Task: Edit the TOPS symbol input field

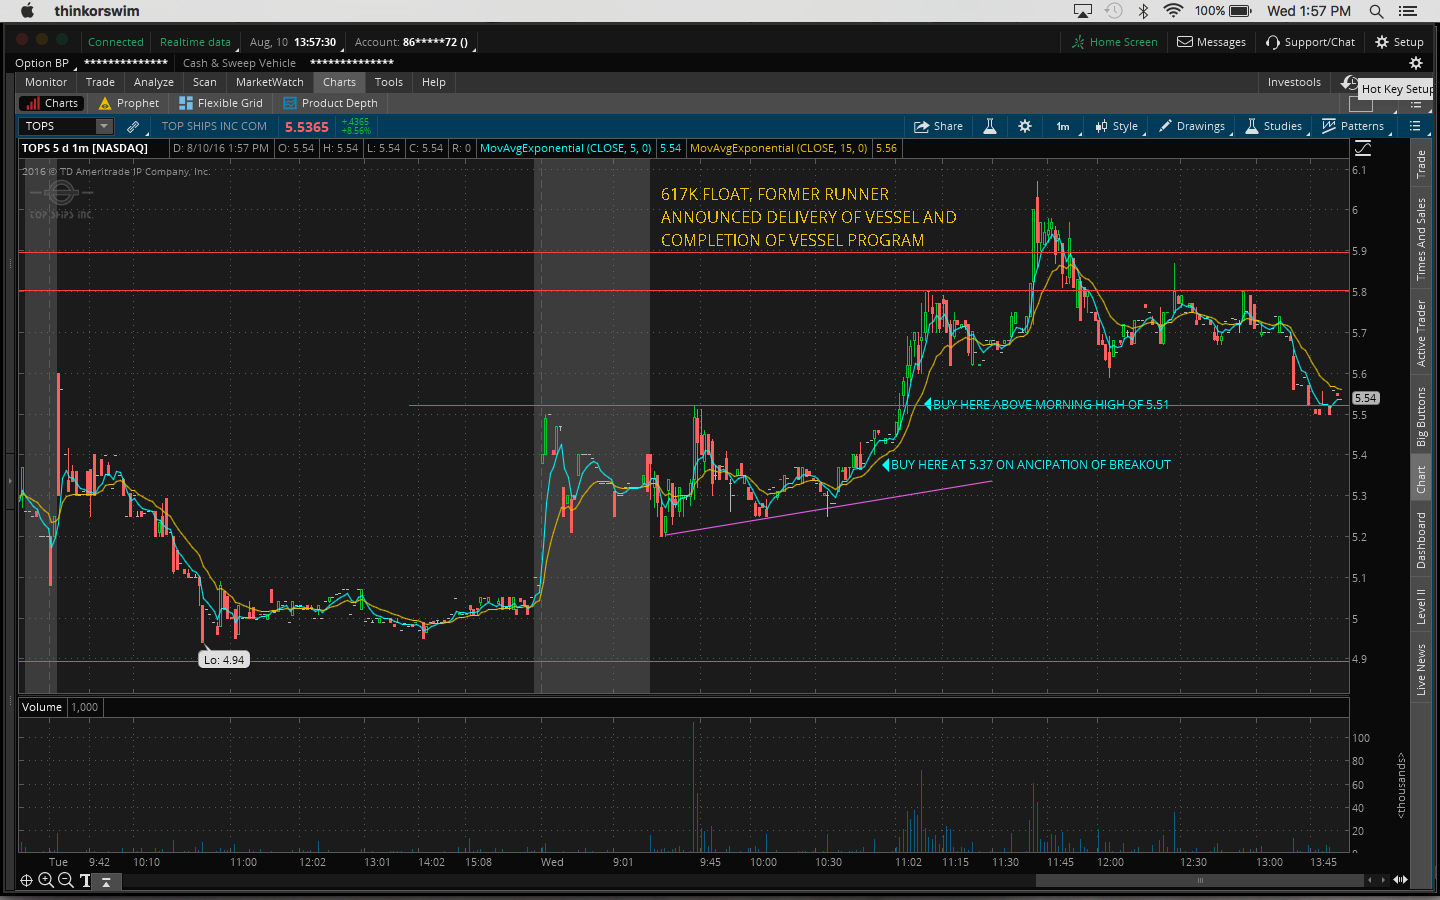Action: pos(58,126)
